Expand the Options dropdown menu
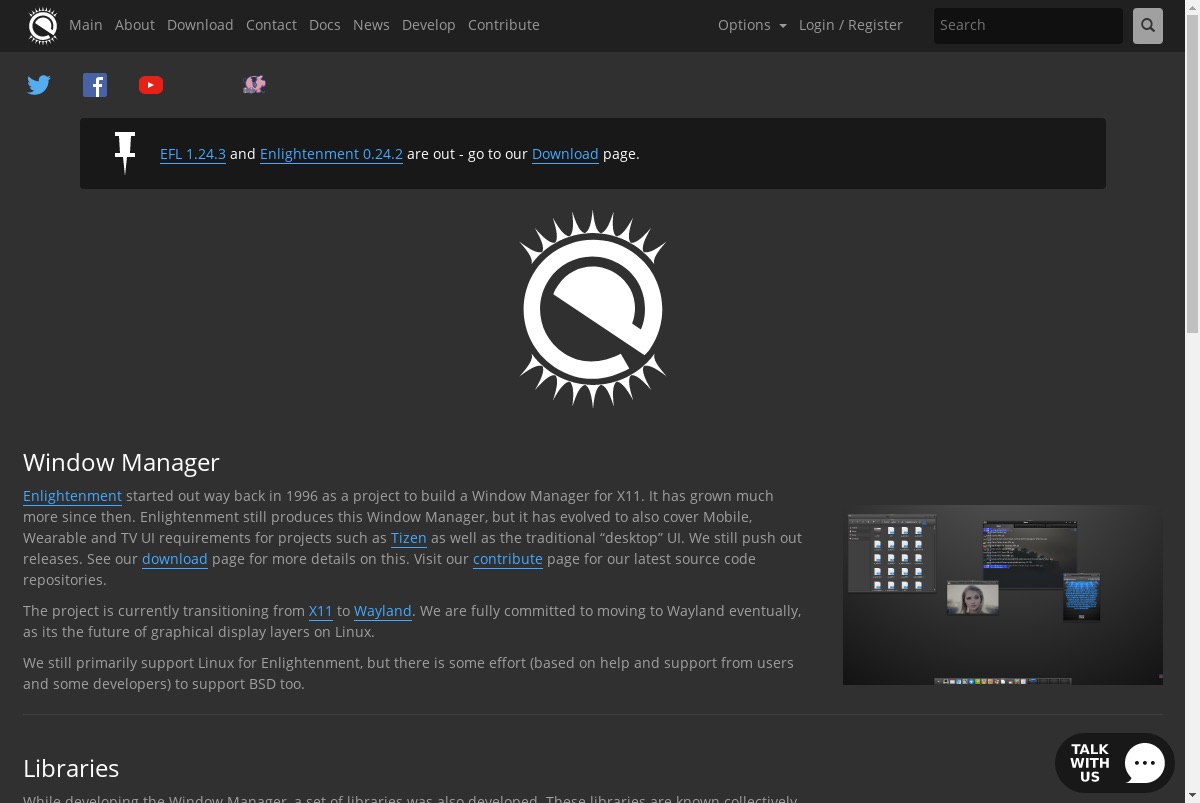This screenshot has width=1200, height=803. [x=752, y=25]
